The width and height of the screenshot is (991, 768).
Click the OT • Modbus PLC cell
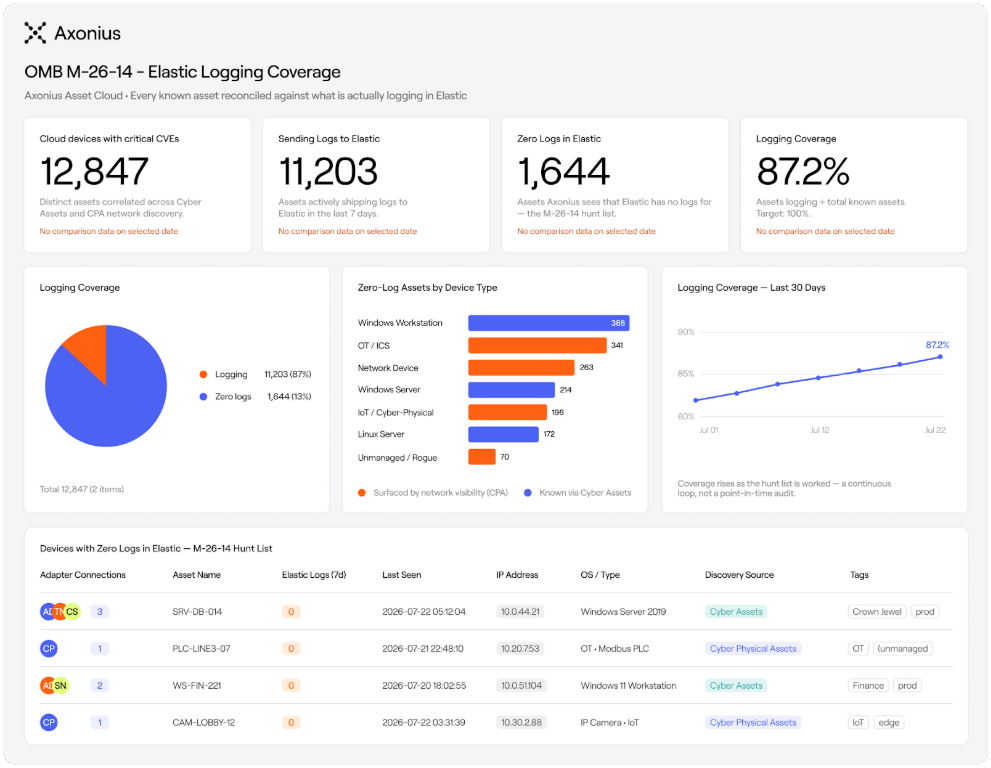(x=615, y=649)
